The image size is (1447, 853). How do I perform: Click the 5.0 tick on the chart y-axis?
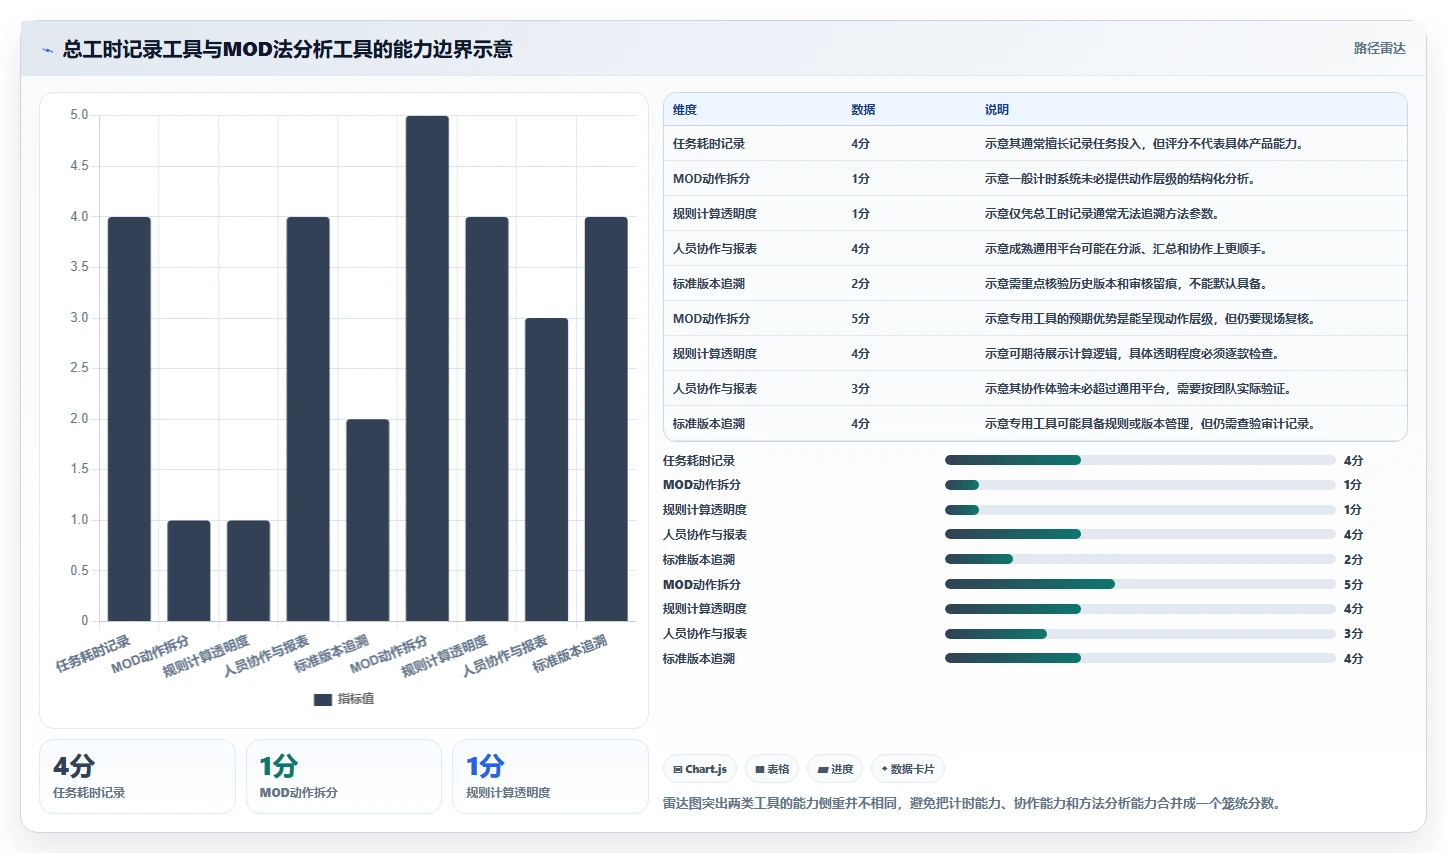click(x=79, y=115)
